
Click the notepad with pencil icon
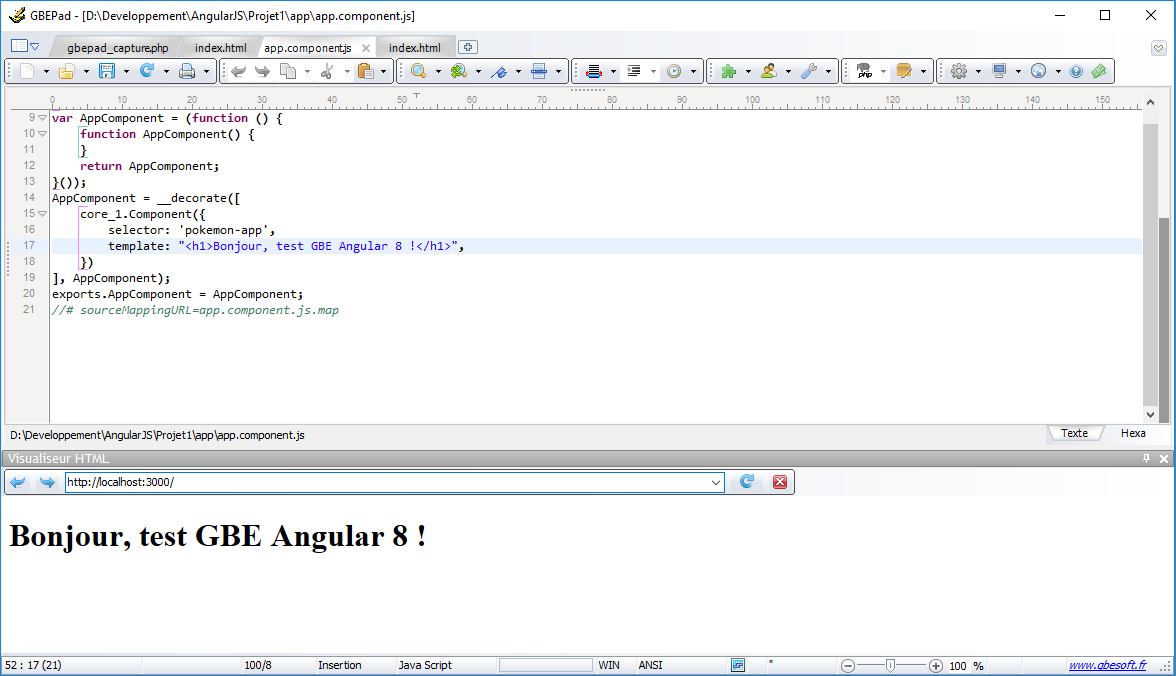[x=904, y=71]
